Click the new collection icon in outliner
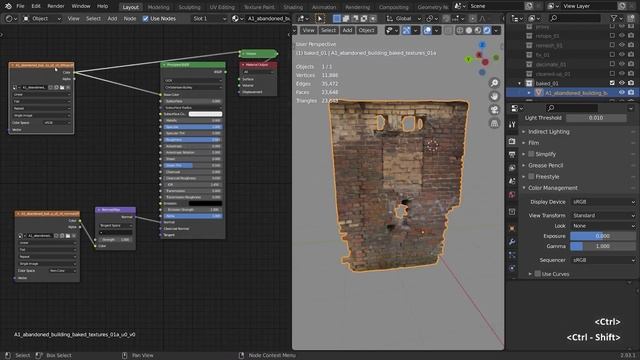Image resolution: width=640 pixels, height=360 pixels. pyautogui.click(x=631, y=18)
